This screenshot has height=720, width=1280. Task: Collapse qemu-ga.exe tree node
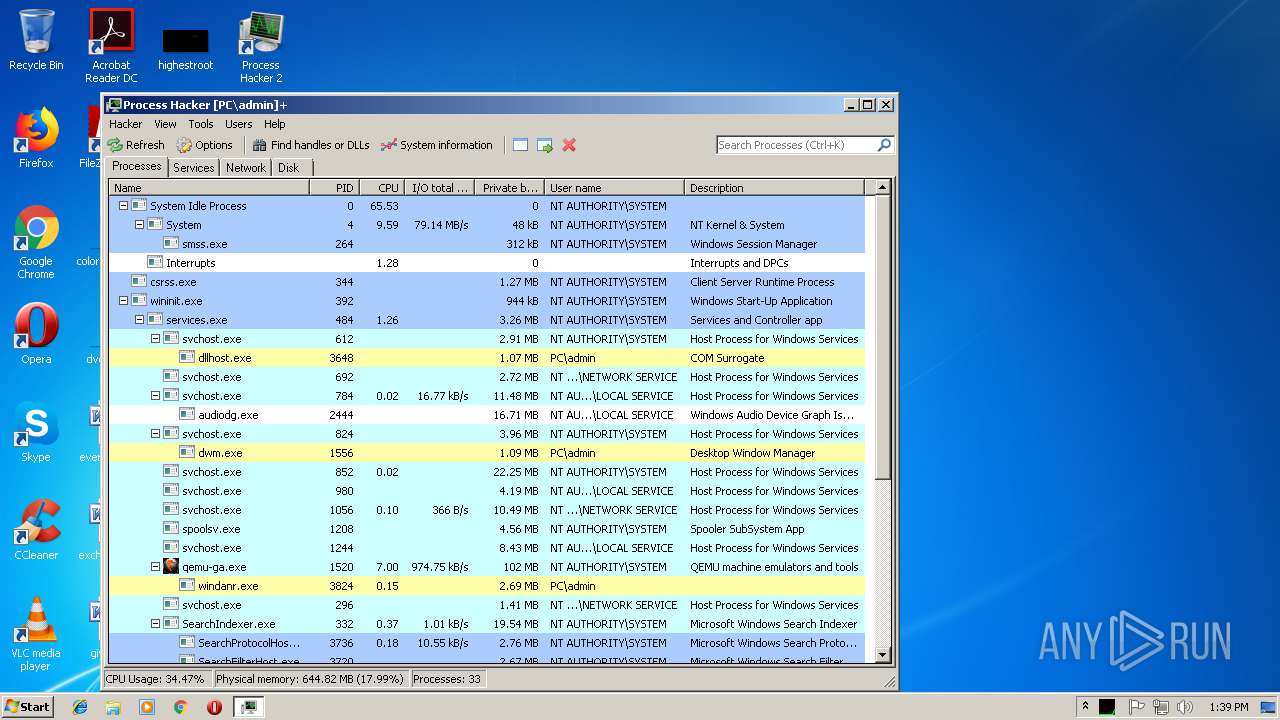pos(155,567)
